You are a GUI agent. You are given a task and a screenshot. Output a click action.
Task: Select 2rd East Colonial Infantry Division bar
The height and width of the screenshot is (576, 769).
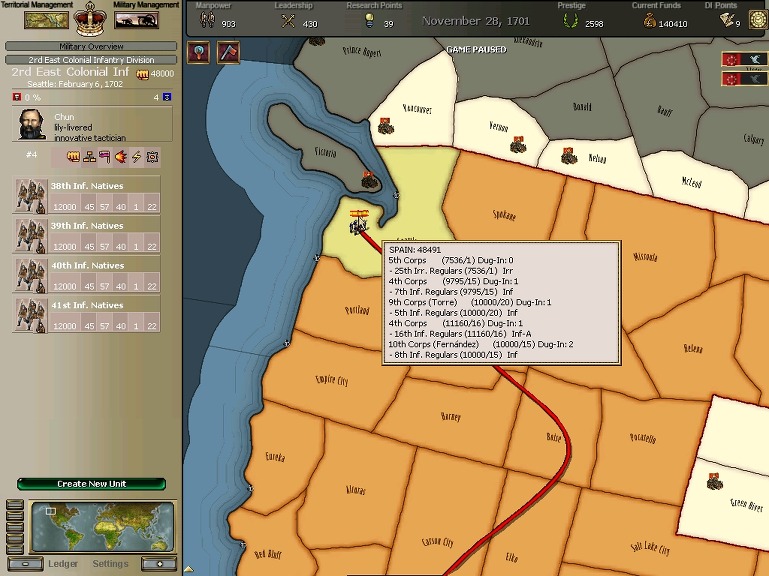point(91,60)
